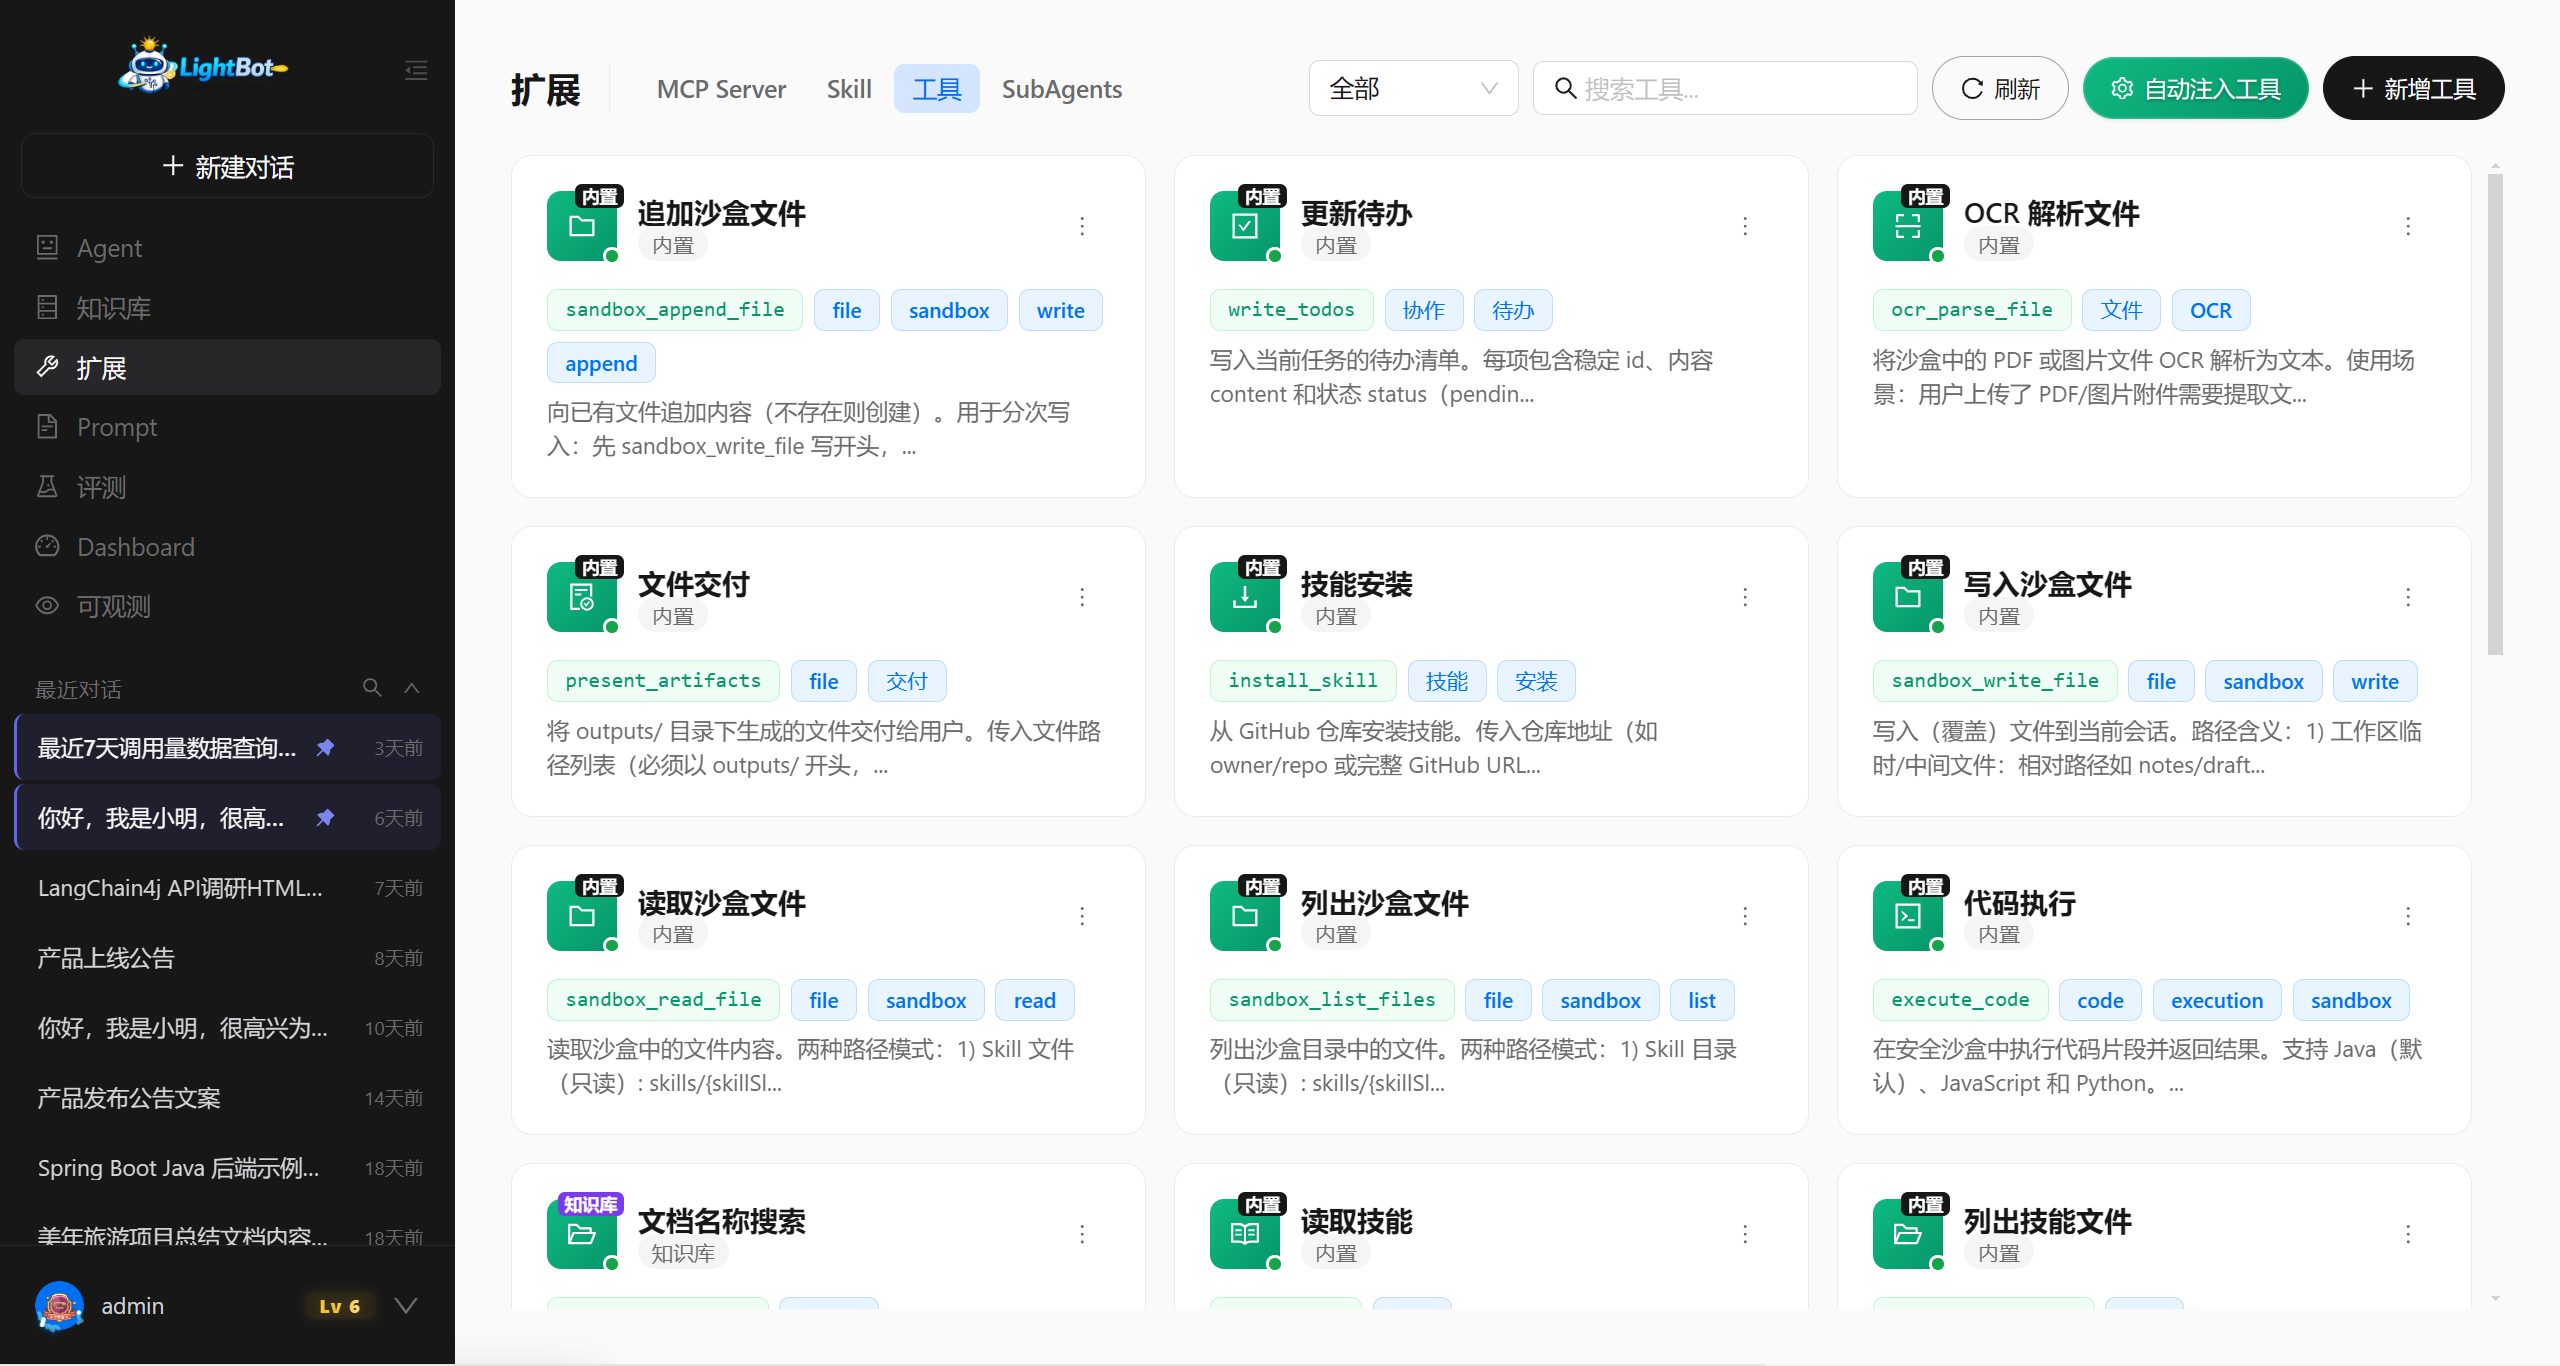2560x1366 pixels.
Task: Open the 产品发布公告文案 conversation
Action: pyautogui.click(x=227, y=1098)
